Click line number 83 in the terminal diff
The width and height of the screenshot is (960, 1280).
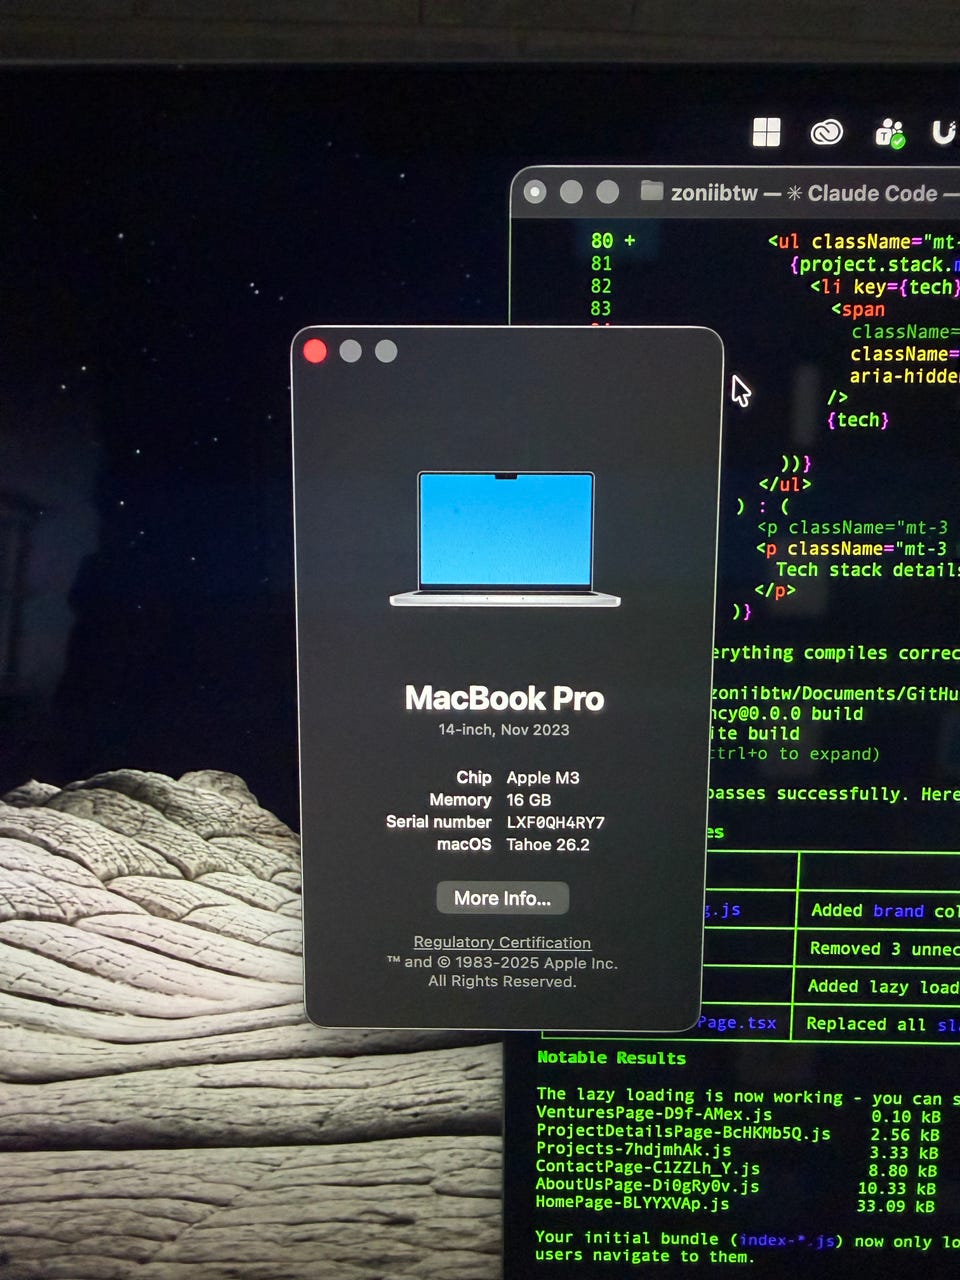(601, 308)
